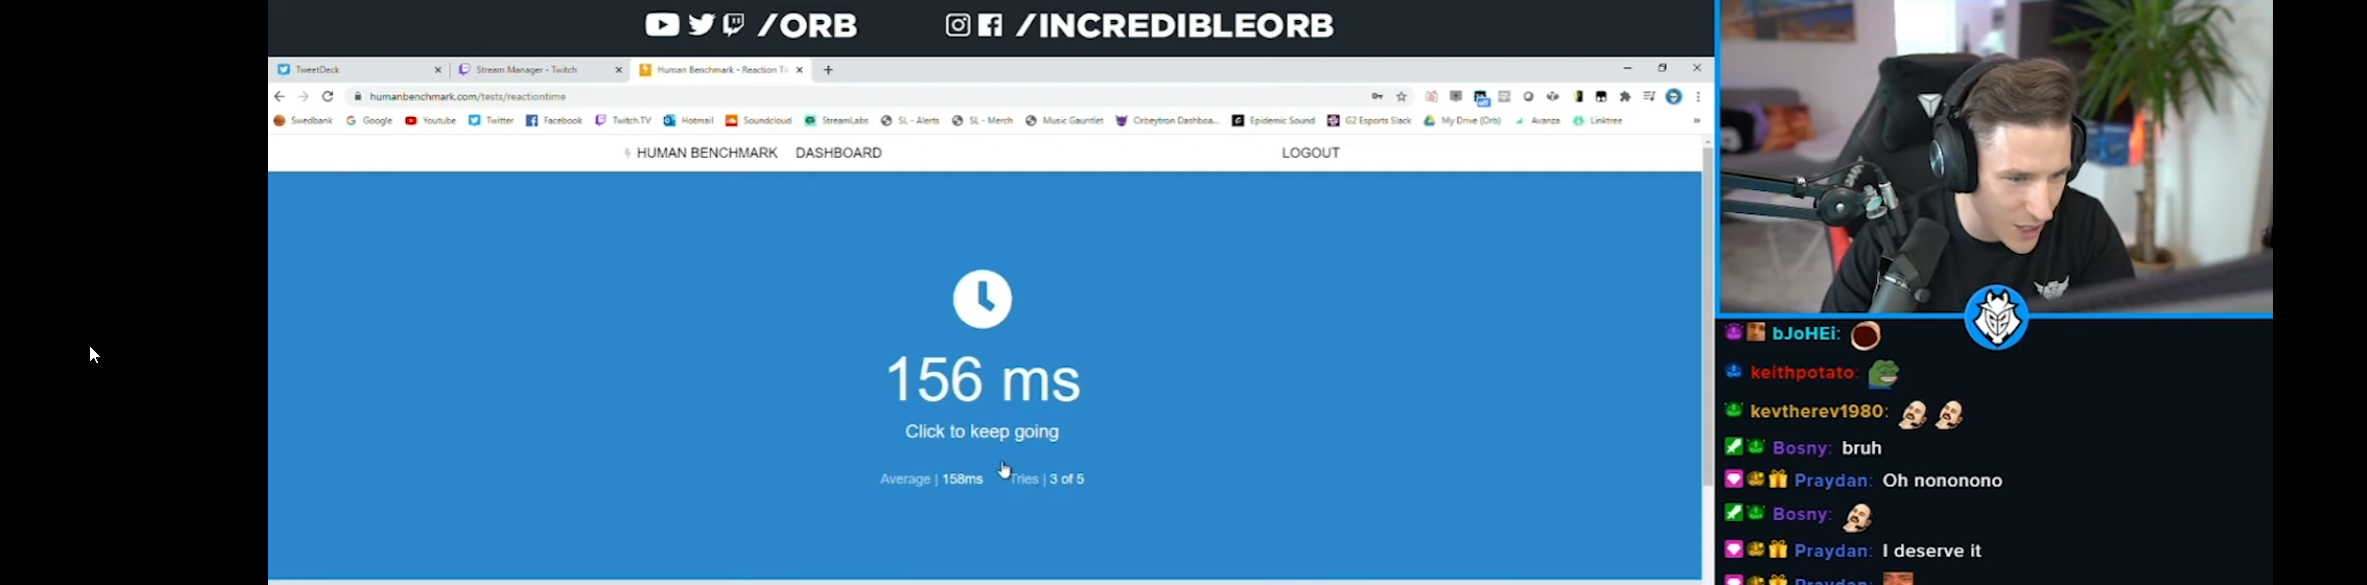The image size is (2367, 585).
Task: Open the Chrome extensions puzzle icon
Action: (x=1625, y=97)
